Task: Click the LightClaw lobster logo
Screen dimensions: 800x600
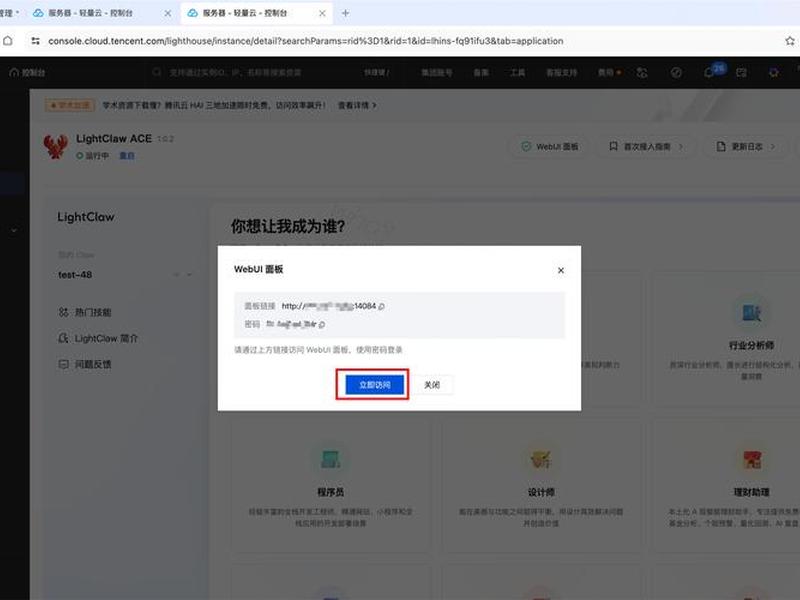Action: pos(56,146)
